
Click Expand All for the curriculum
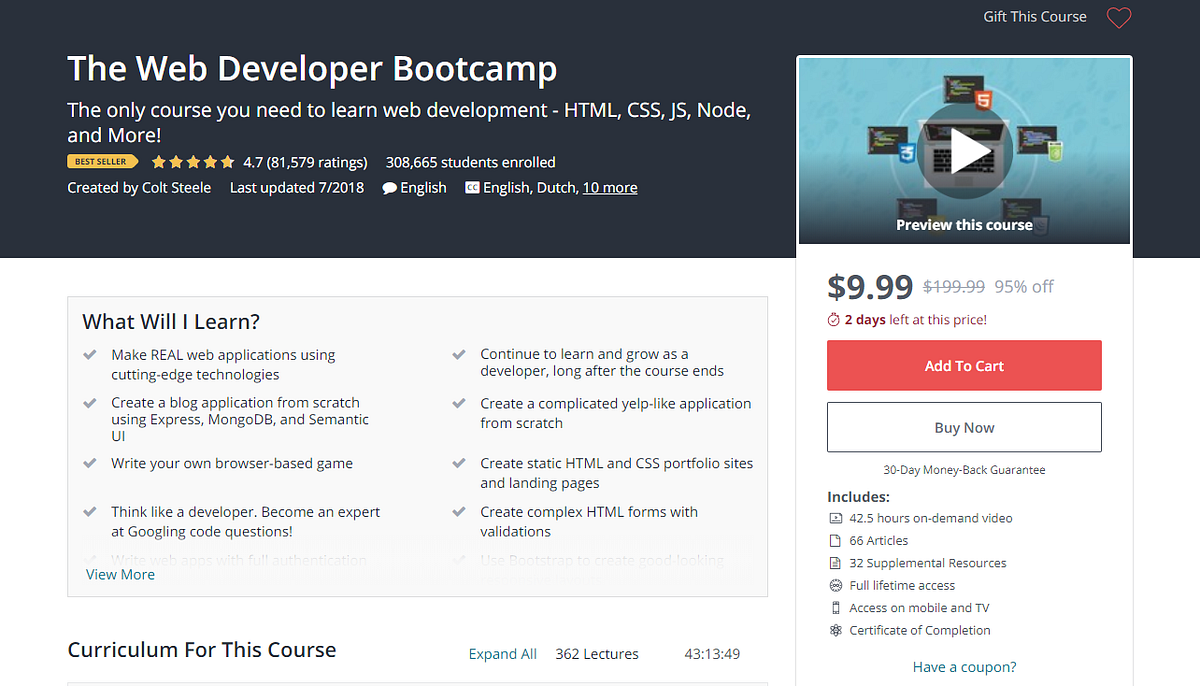pyautogui.click(x=503, y=653)
